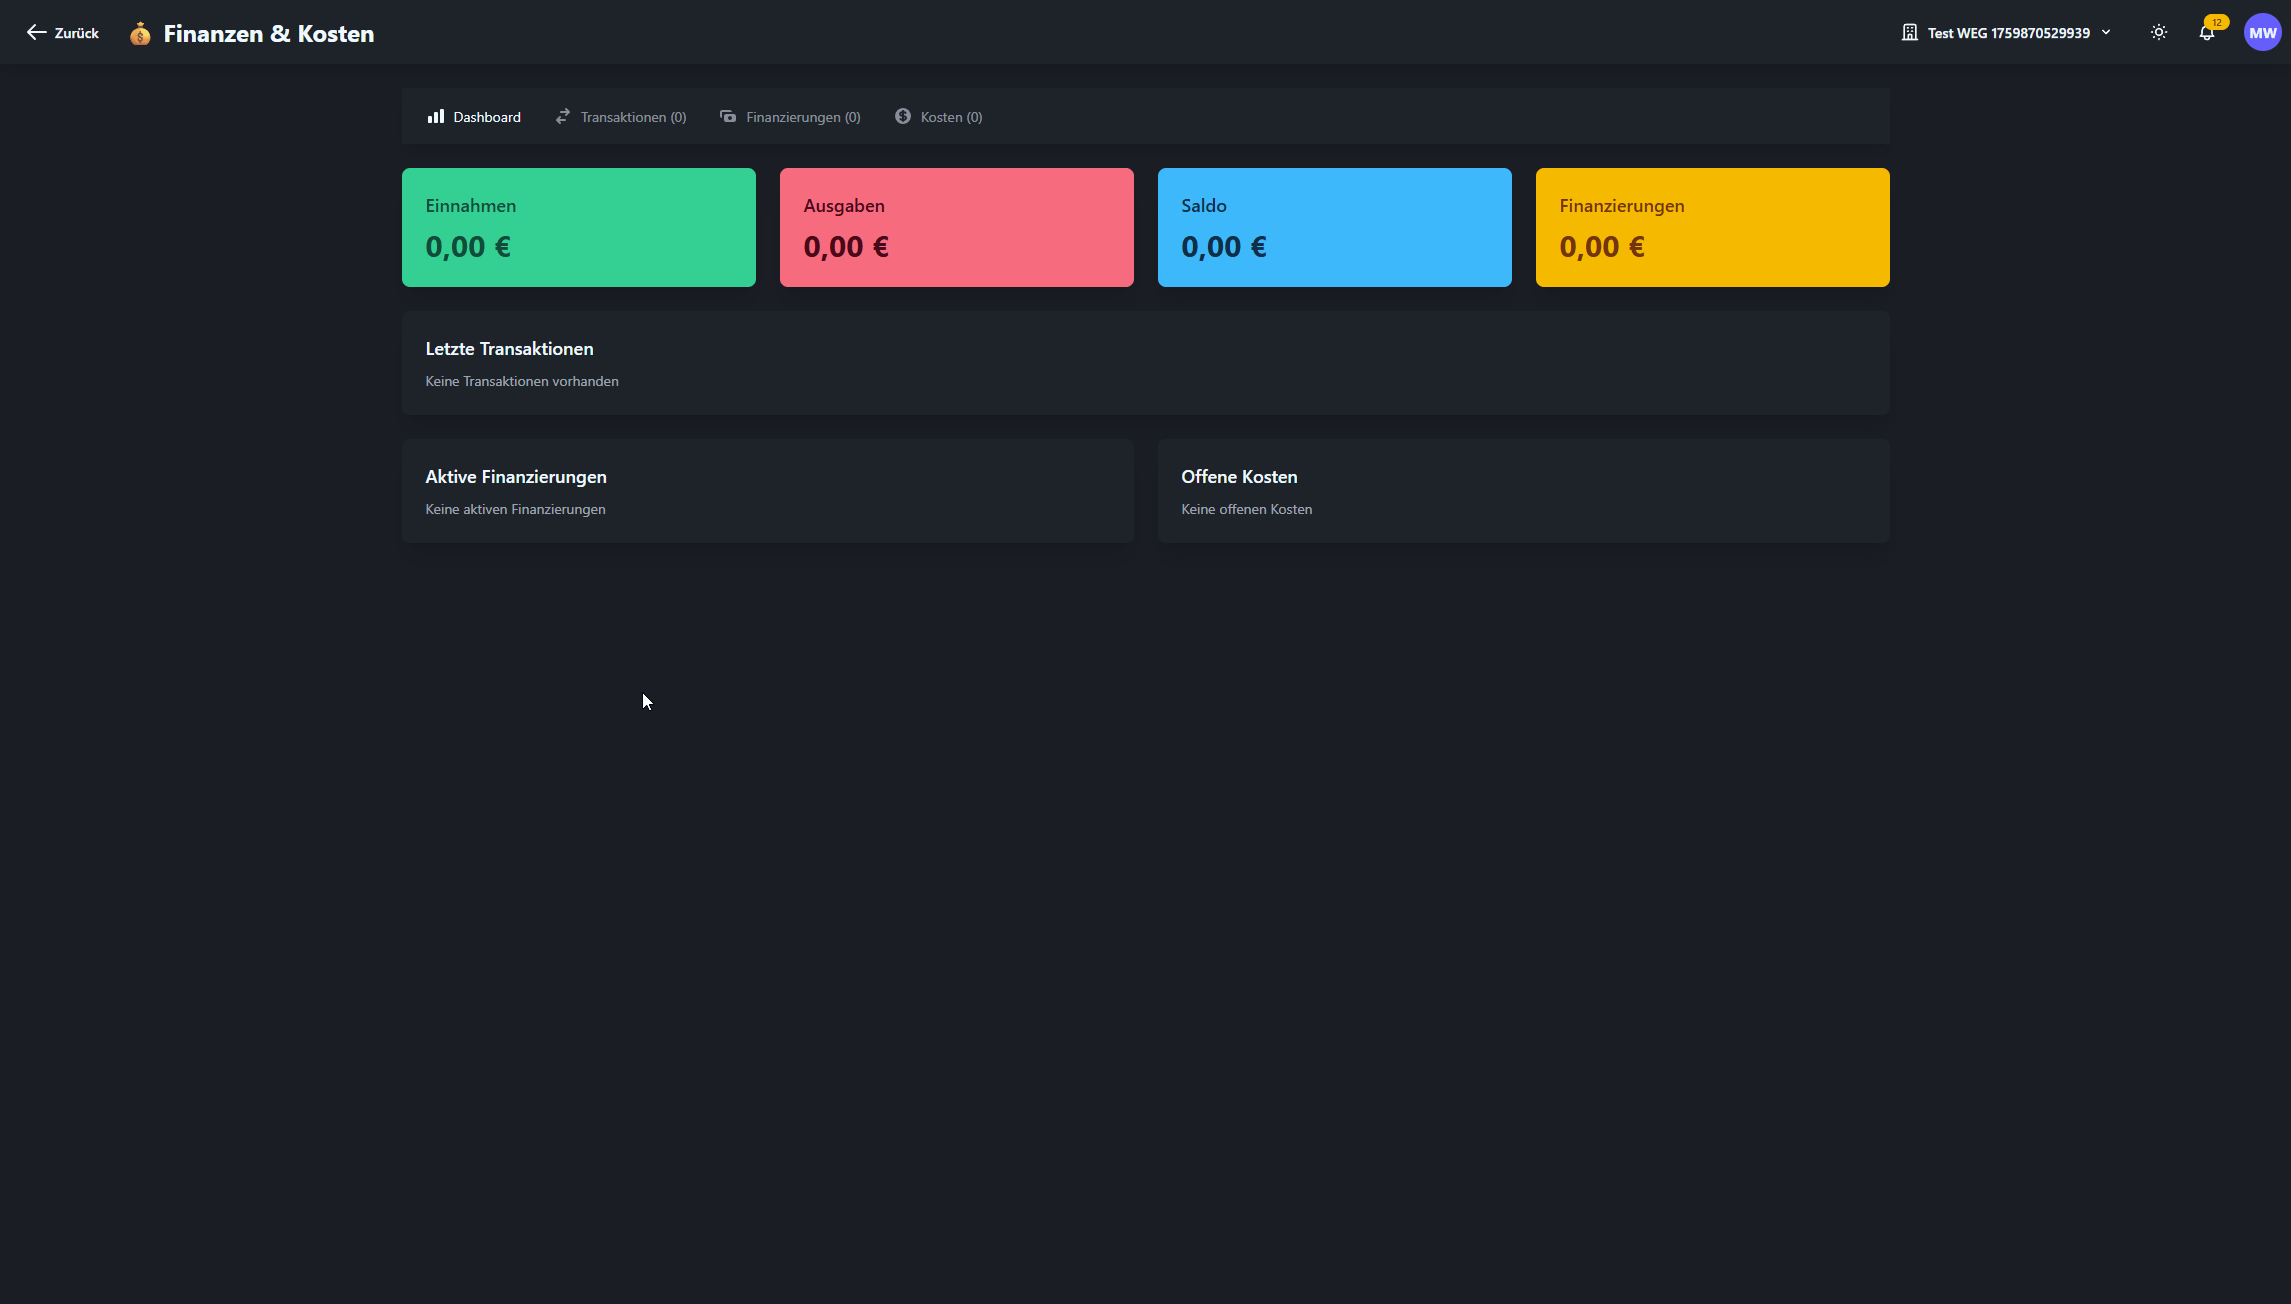Click the notification count badge
Viewport: 2291px width, 1304px height.
point(2217,22)
